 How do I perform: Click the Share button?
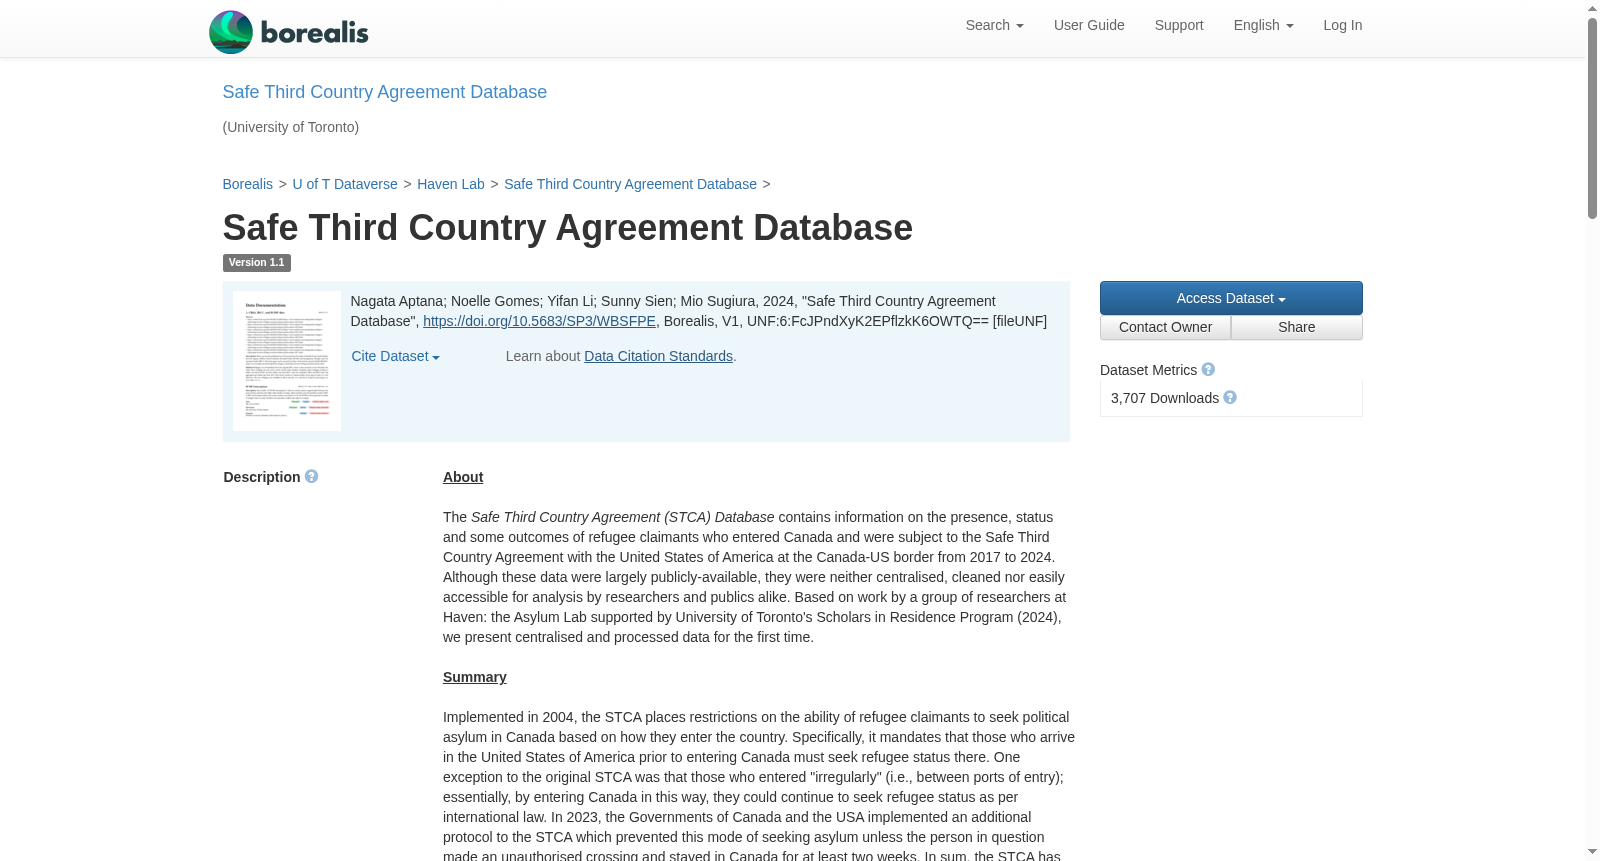[1297, 327]
